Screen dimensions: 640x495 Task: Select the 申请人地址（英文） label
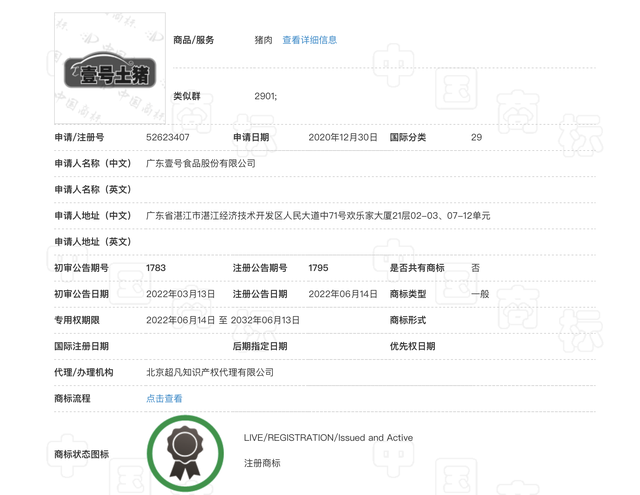[93, 242]
